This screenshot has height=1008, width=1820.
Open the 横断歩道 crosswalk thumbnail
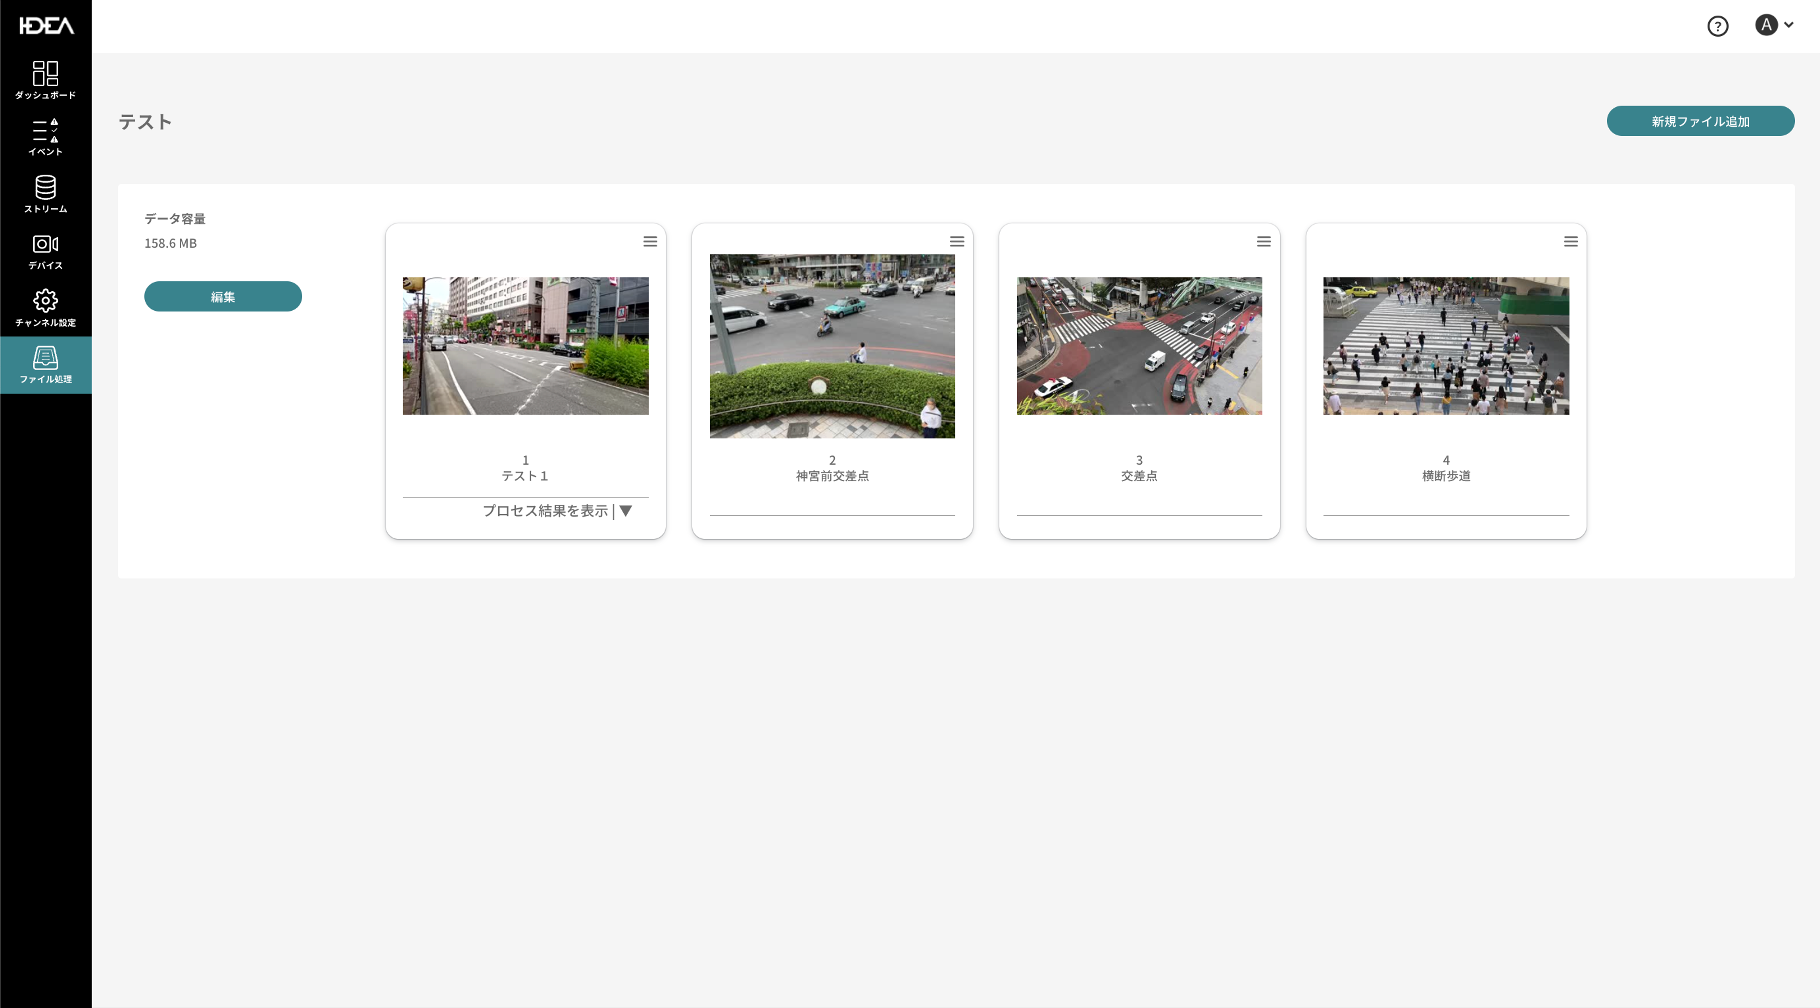pos(1446,346)
